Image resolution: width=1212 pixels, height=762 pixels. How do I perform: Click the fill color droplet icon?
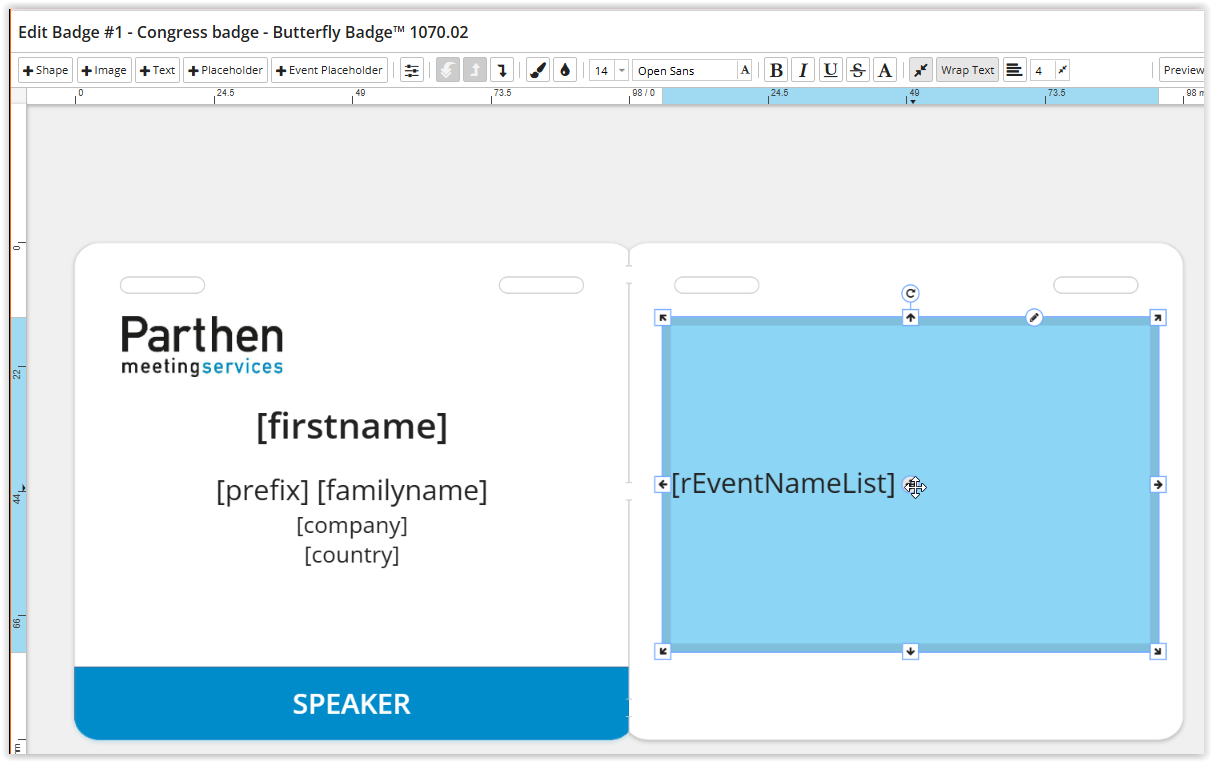click(565, 71)
